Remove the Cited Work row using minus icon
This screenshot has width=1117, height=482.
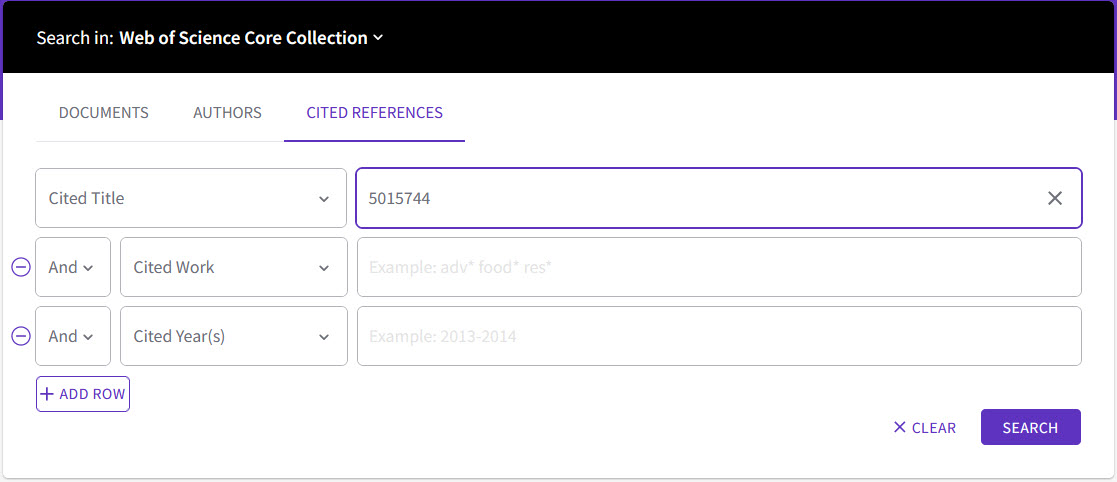[x=21, y=267]
